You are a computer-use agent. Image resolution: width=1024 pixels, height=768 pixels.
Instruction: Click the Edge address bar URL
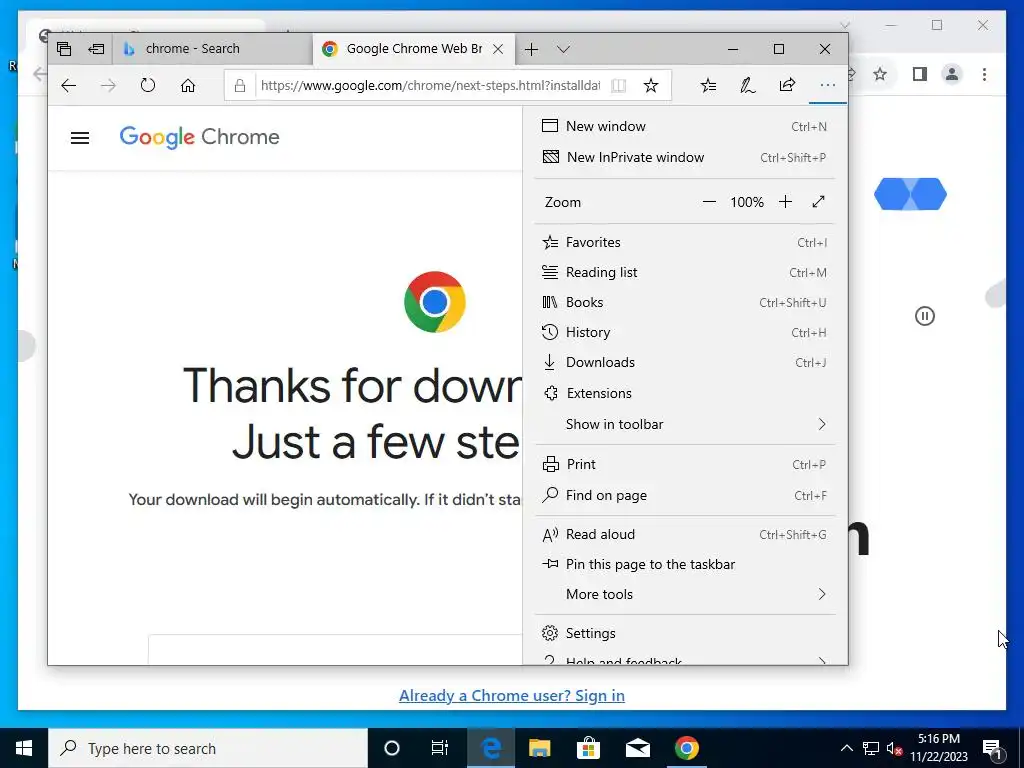coord(430,86)
